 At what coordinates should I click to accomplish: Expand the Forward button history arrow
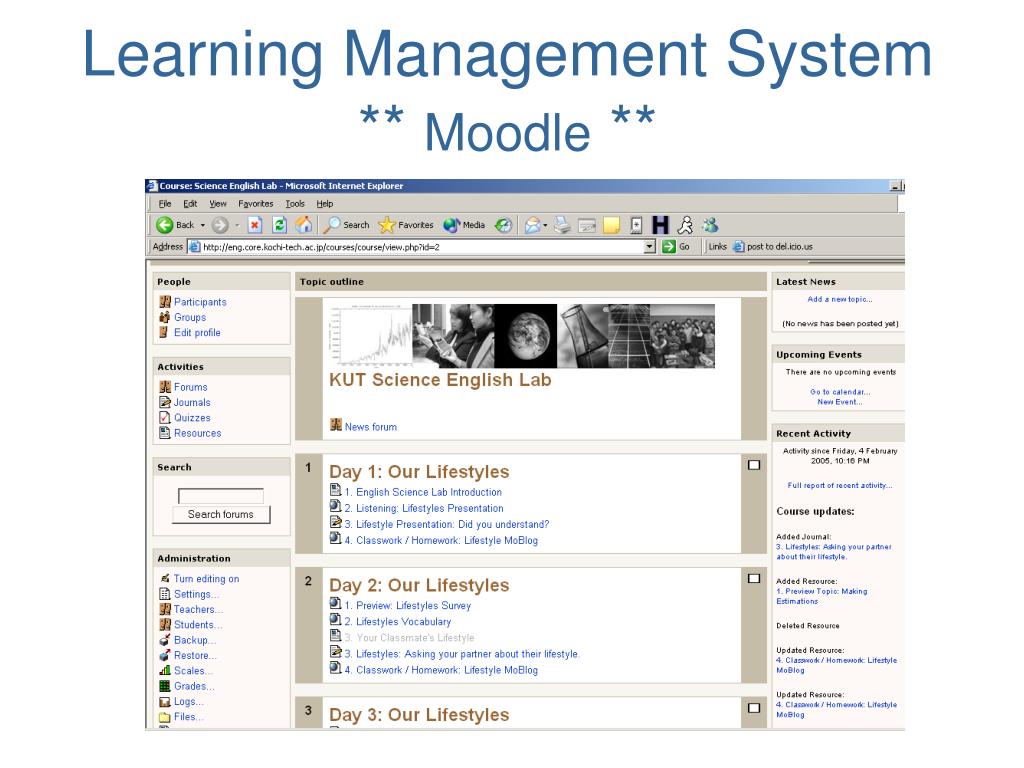(x=237, y=225)
